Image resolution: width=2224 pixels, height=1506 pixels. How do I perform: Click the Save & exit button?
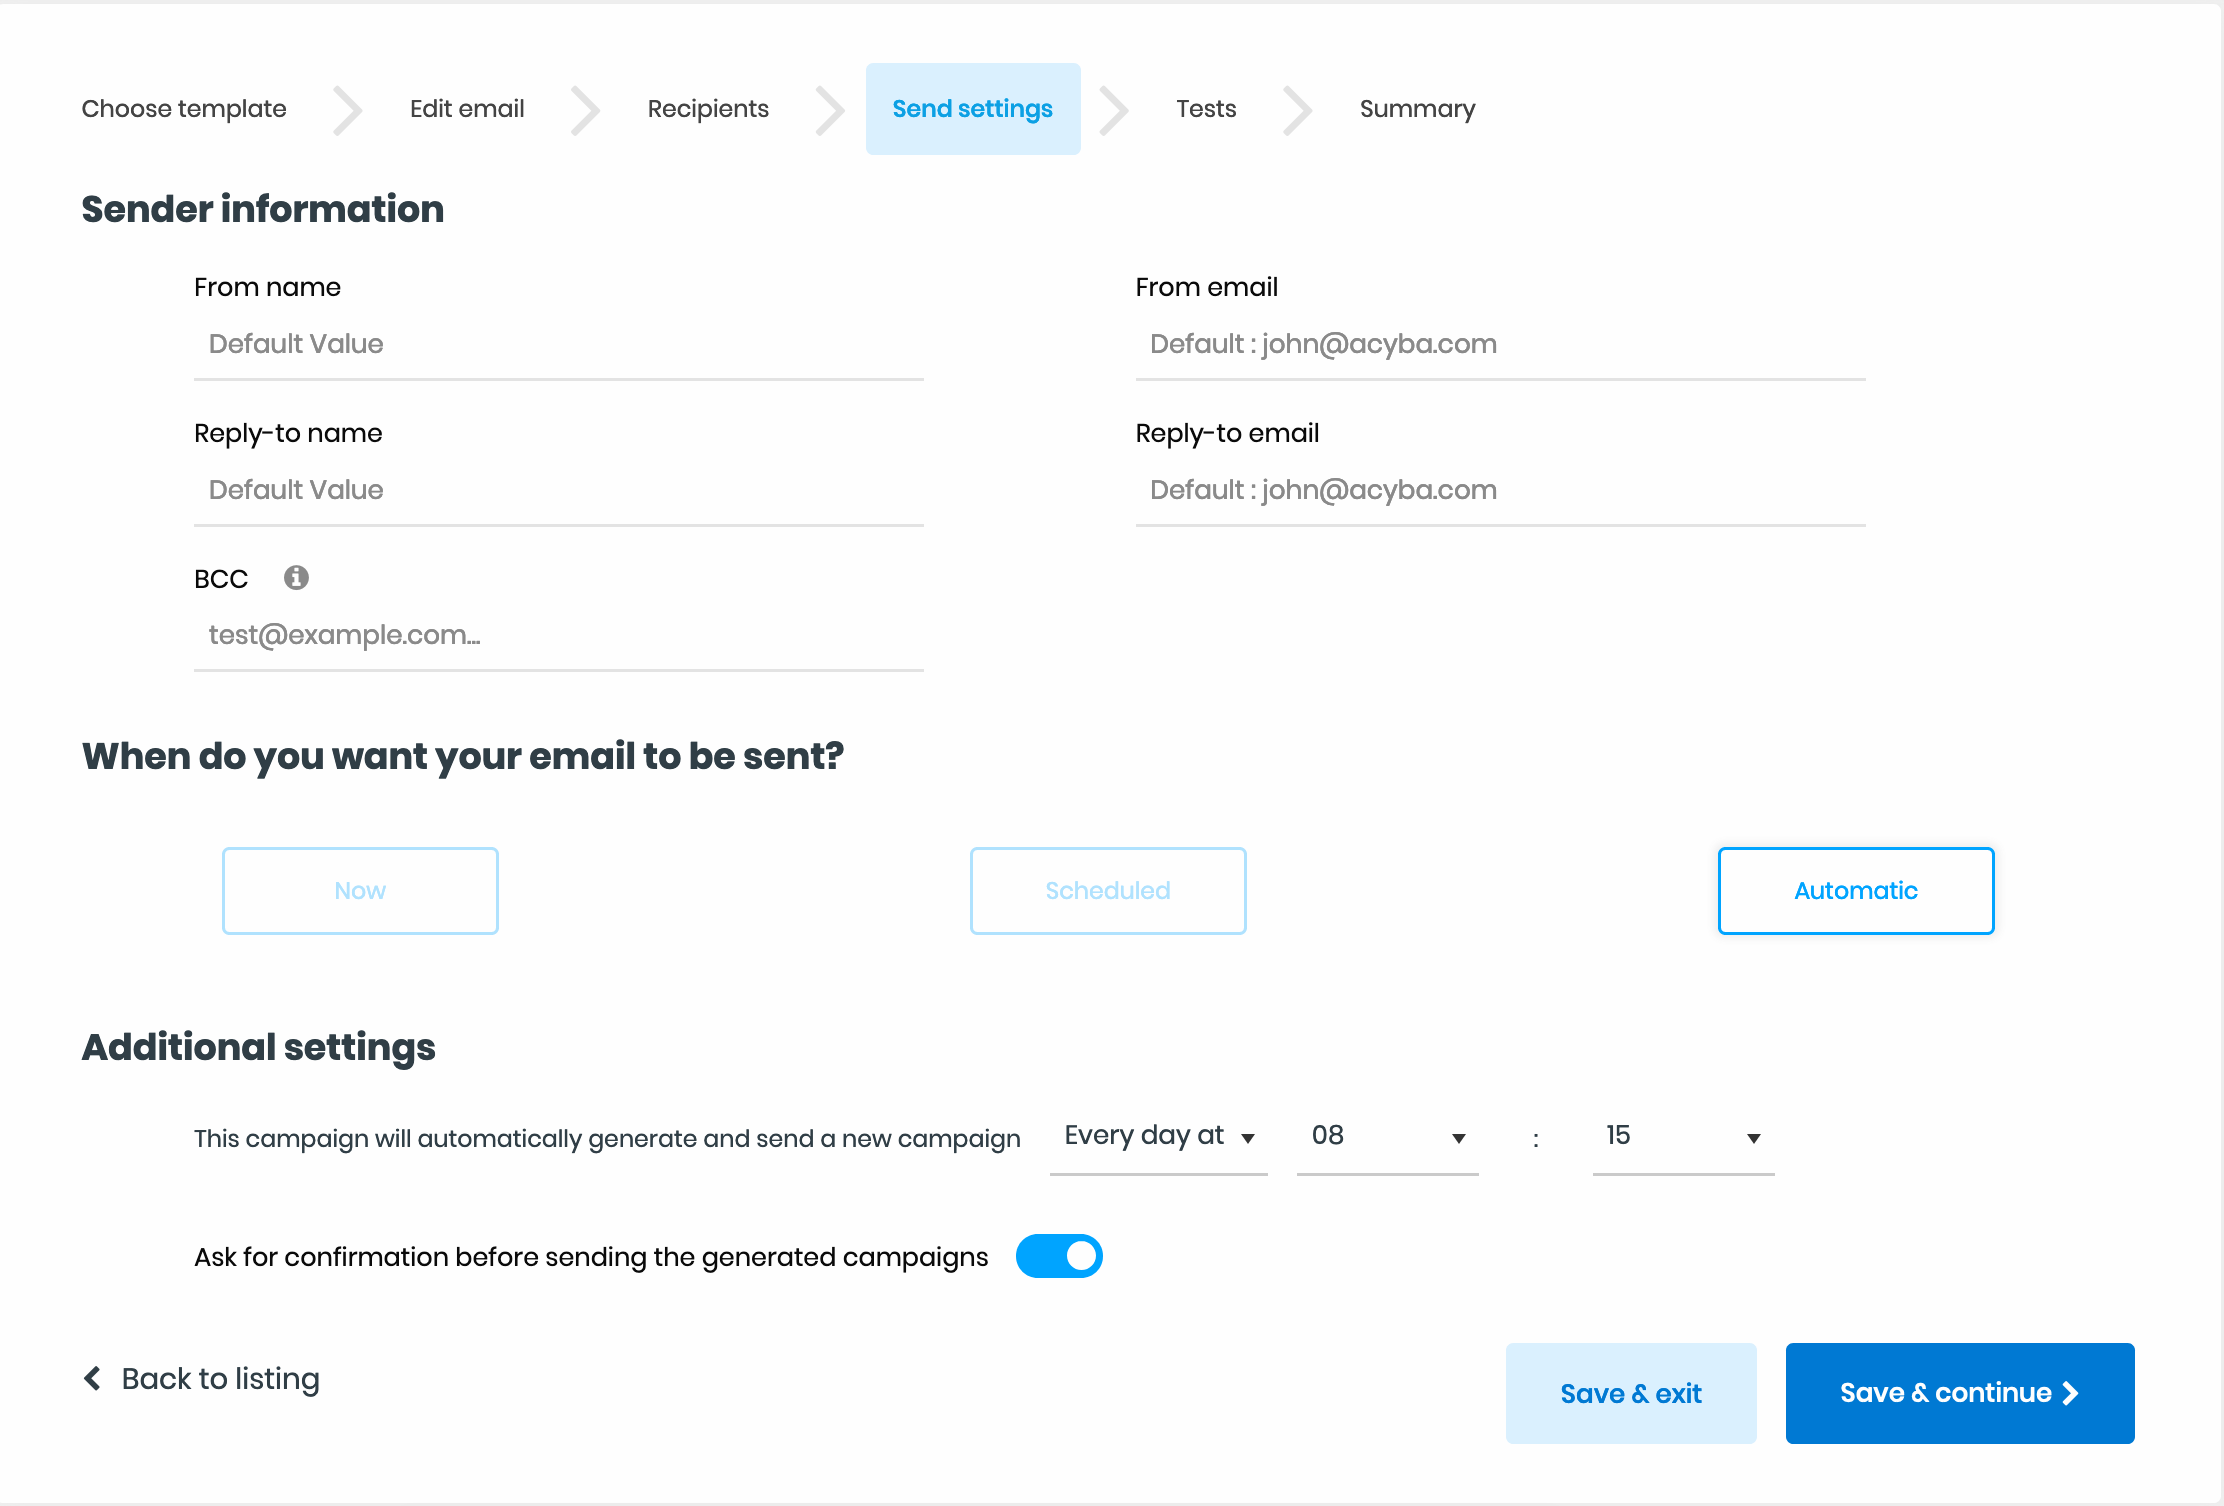click(x=1631, y=1393)
